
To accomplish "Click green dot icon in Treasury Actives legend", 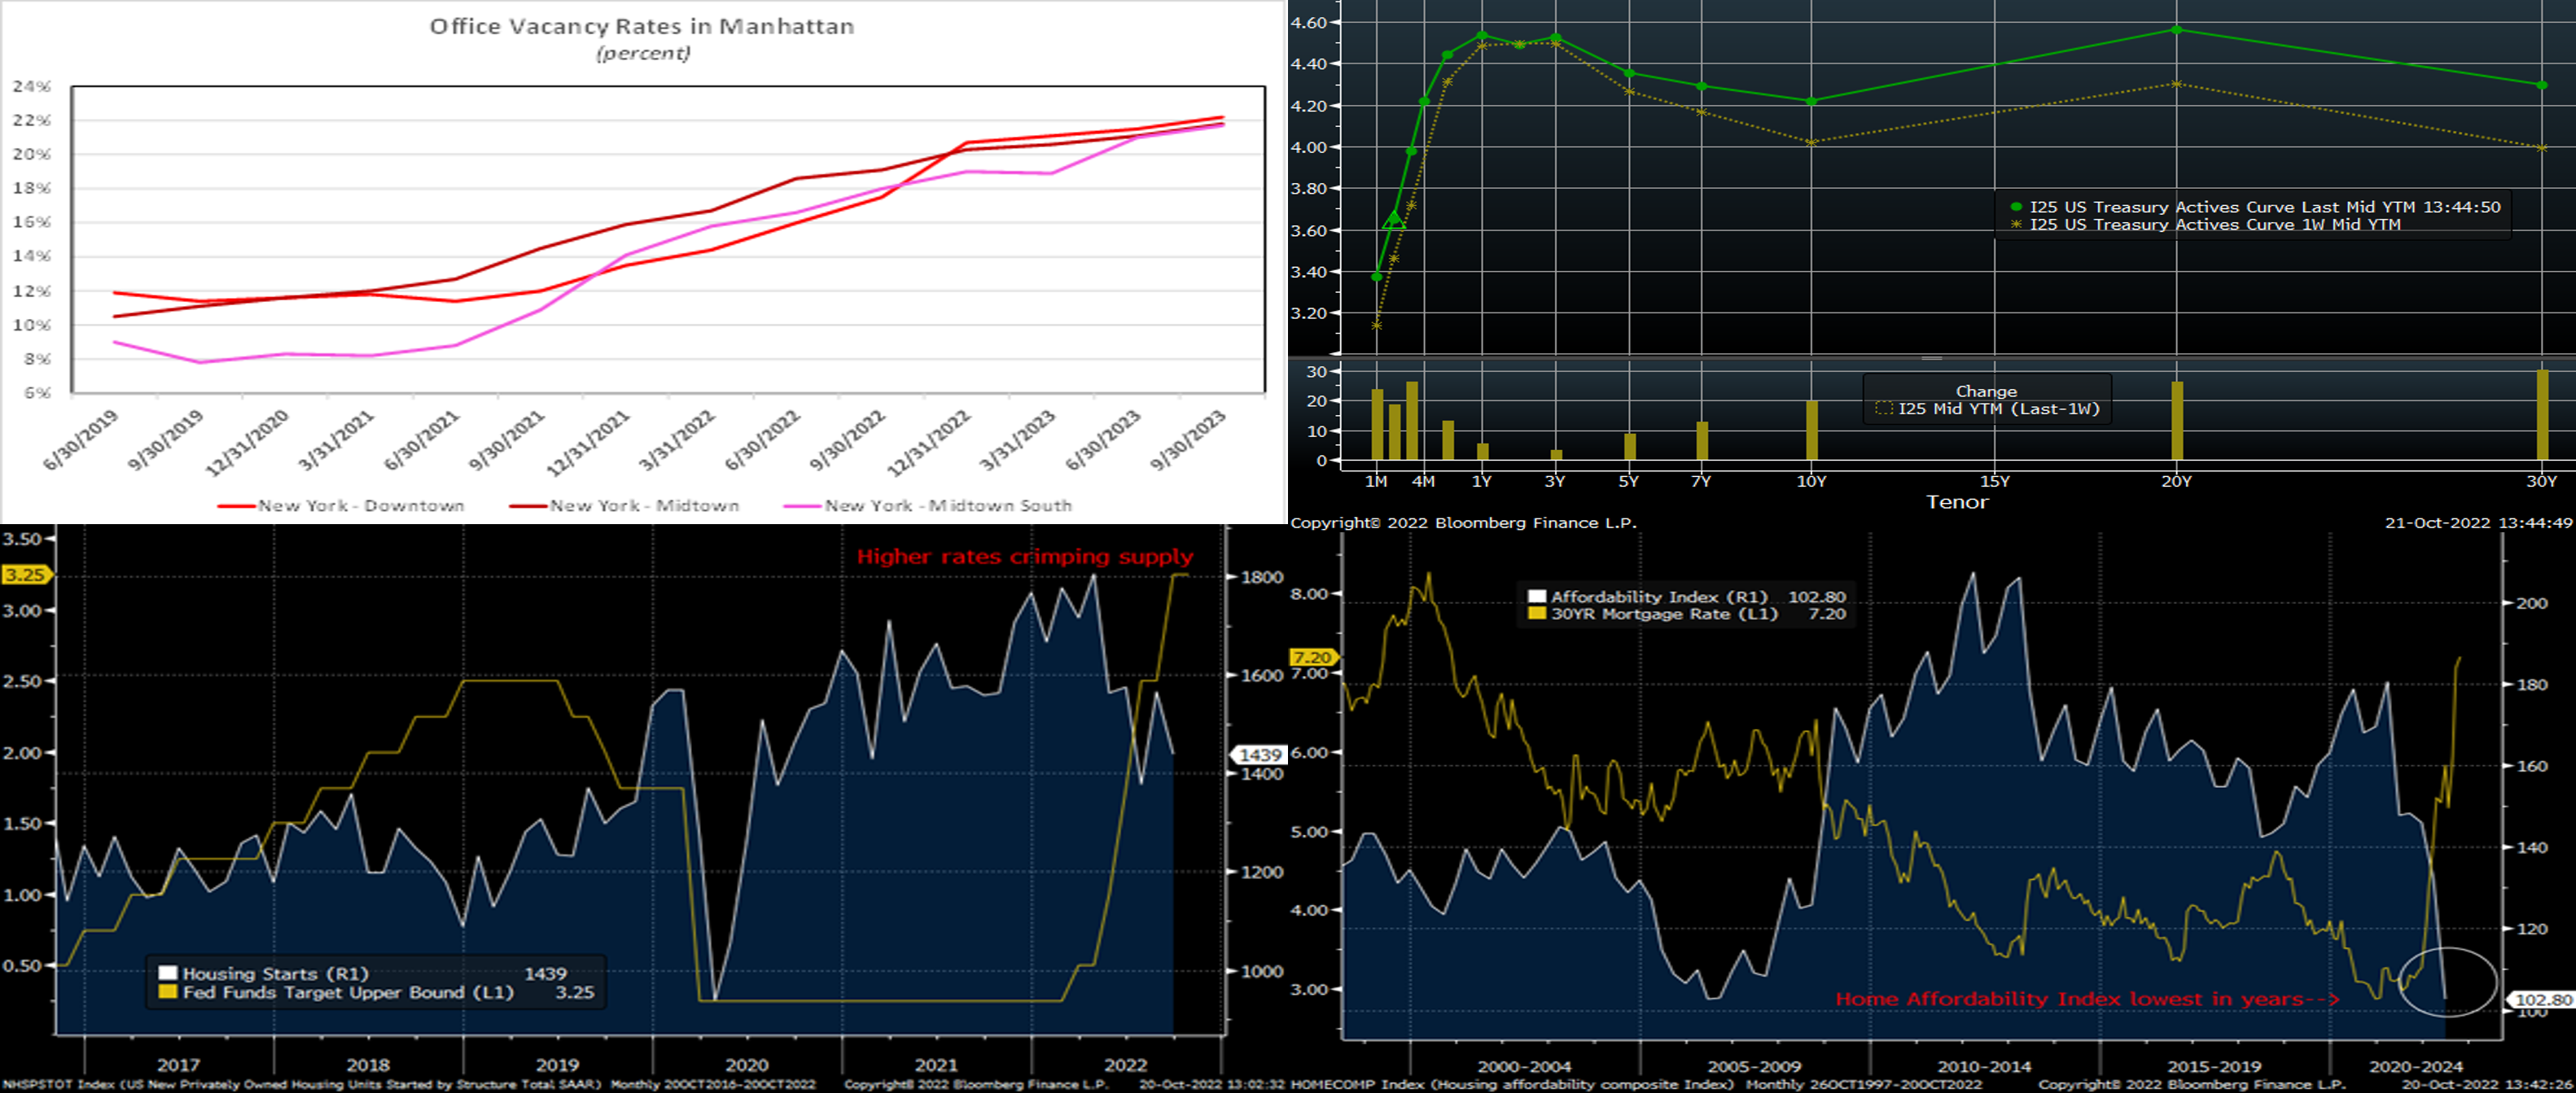I will [x=2016, y=207].
